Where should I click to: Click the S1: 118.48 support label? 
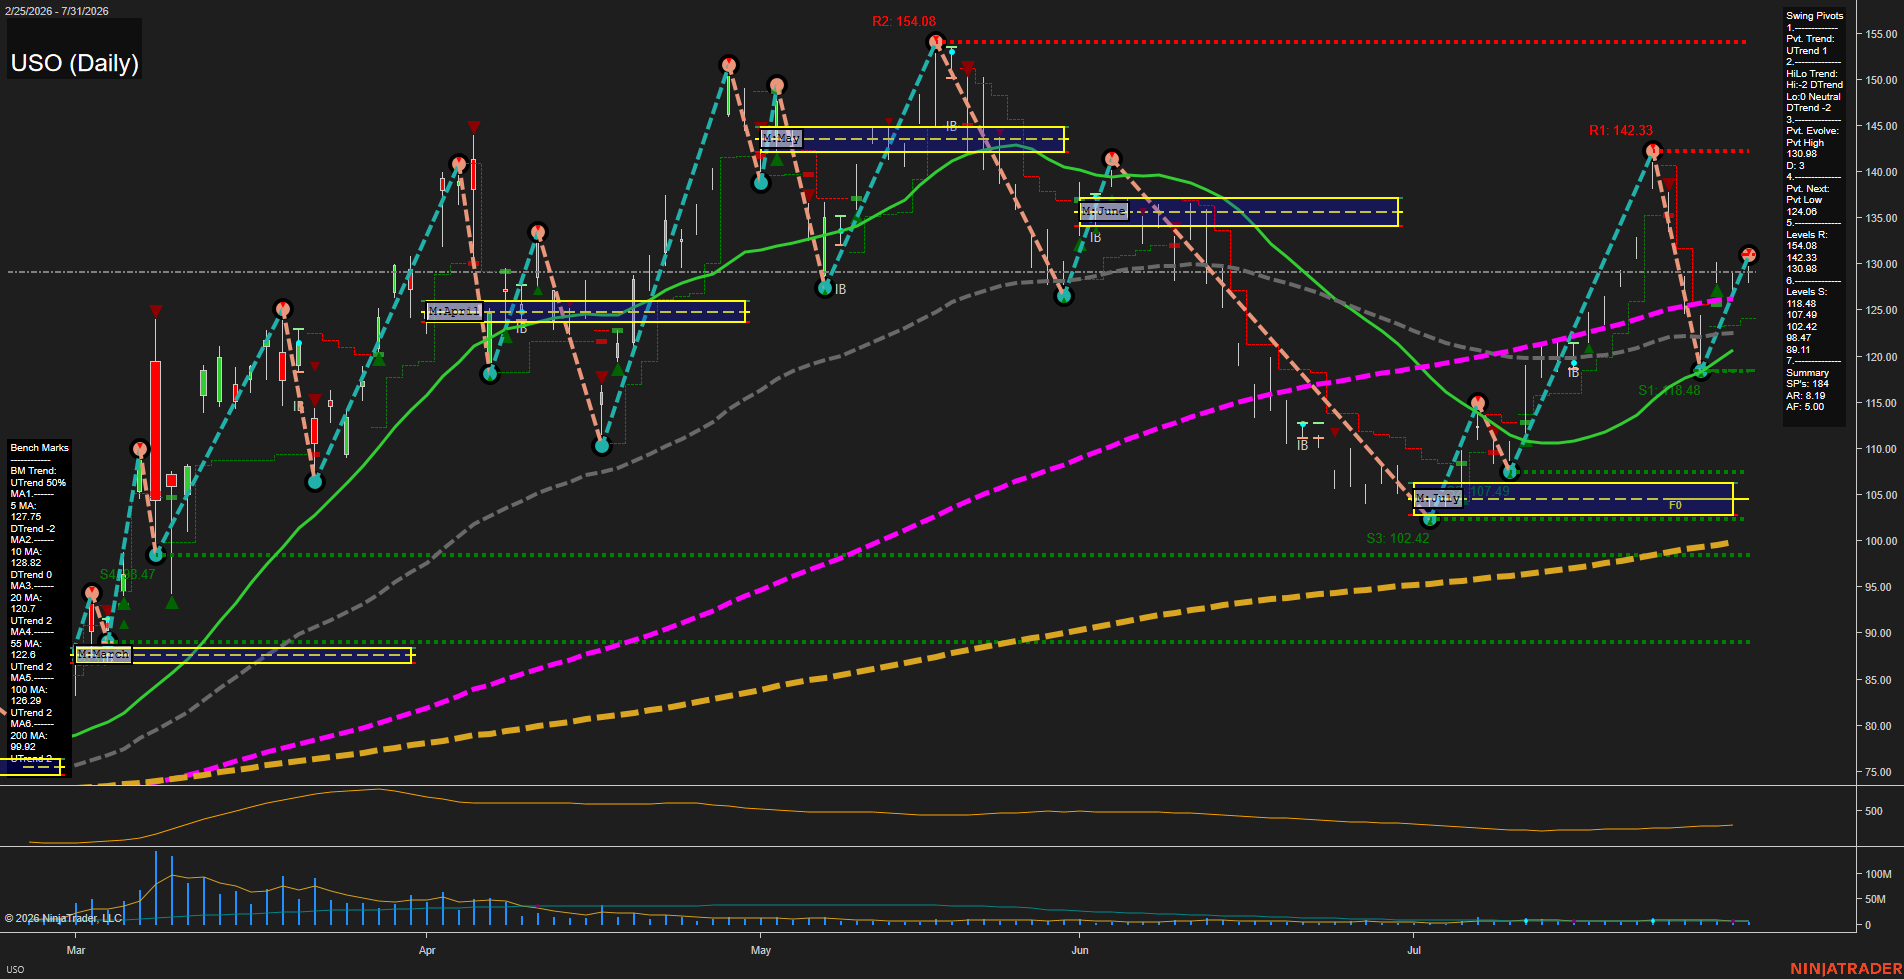click(x=1669, y=390)
